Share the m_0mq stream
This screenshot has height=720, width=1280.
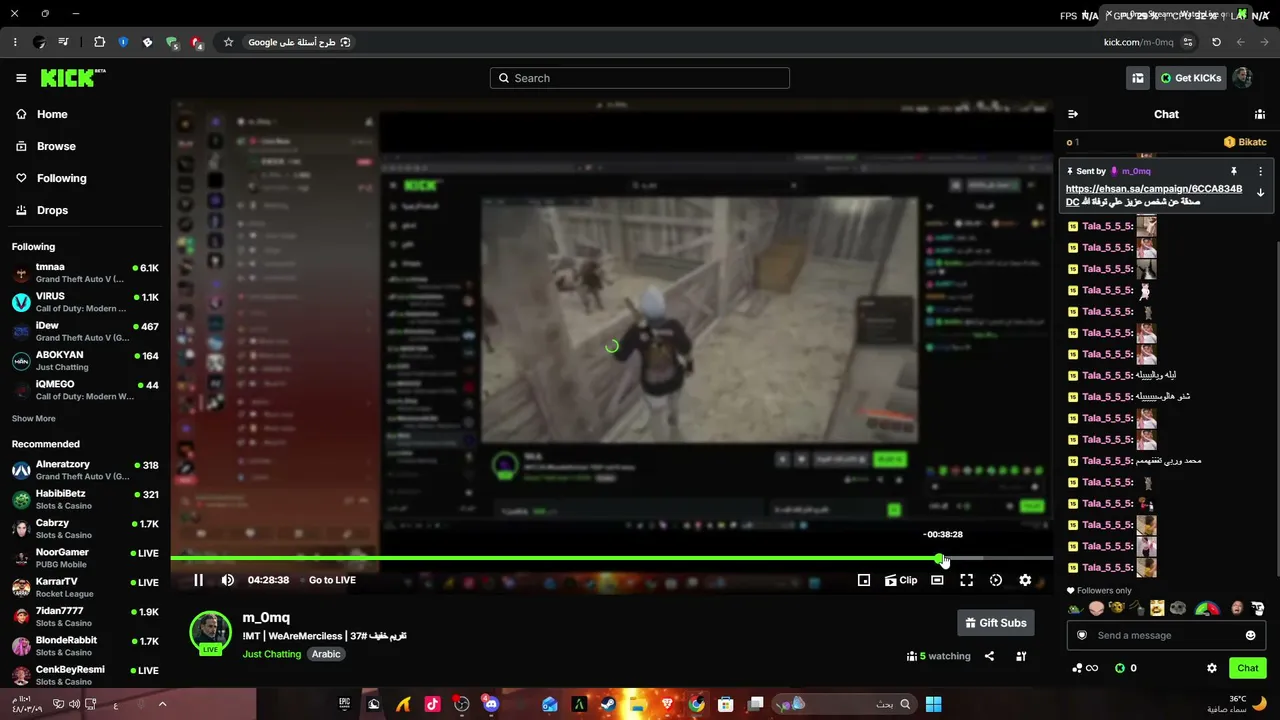[x=989, y=656]
